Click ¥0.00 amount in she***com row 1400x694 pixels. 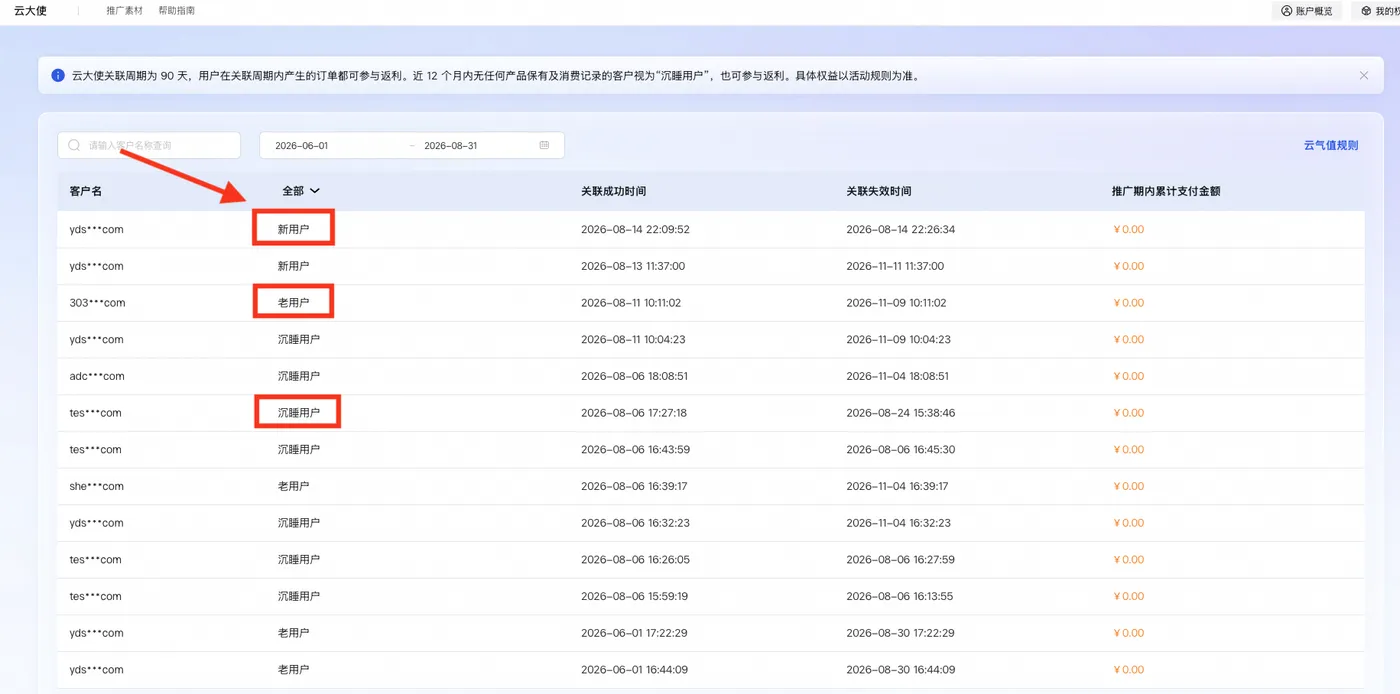(x=1128, y=486)
